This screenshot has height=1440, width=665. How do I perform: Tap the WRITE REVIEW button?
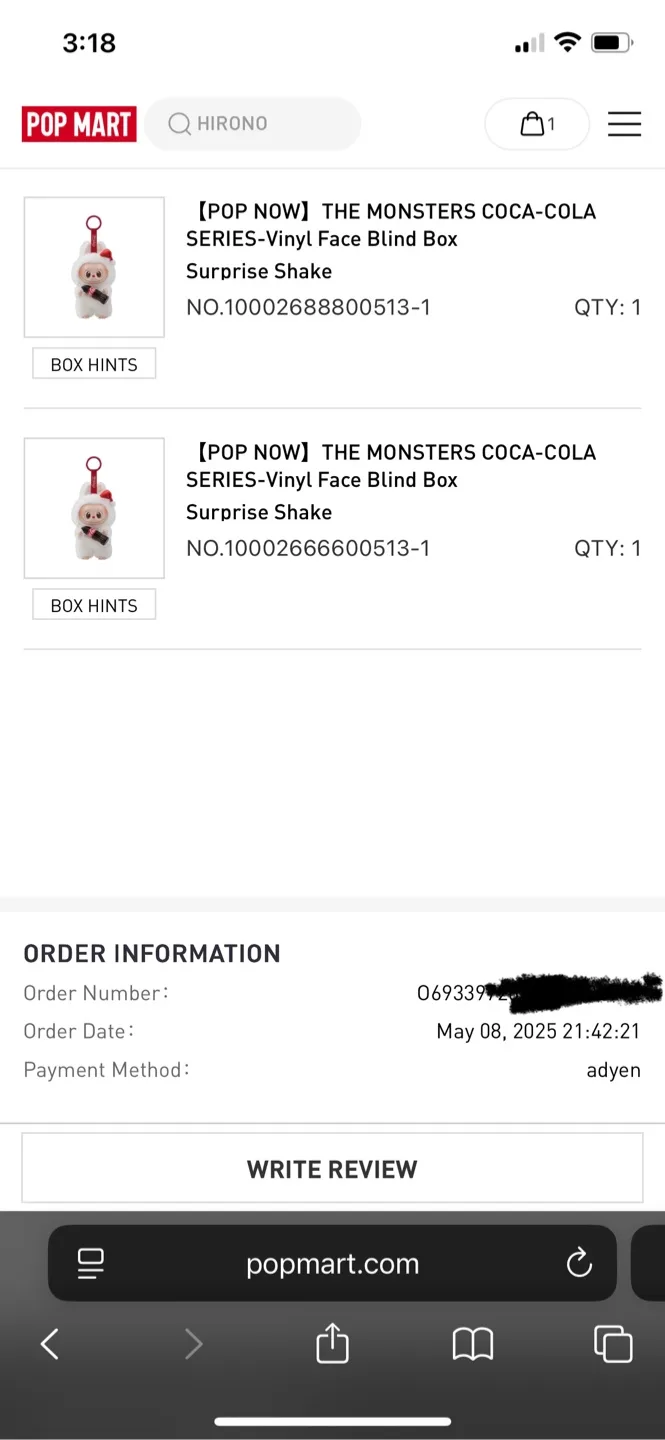(x=332, y=1168)
